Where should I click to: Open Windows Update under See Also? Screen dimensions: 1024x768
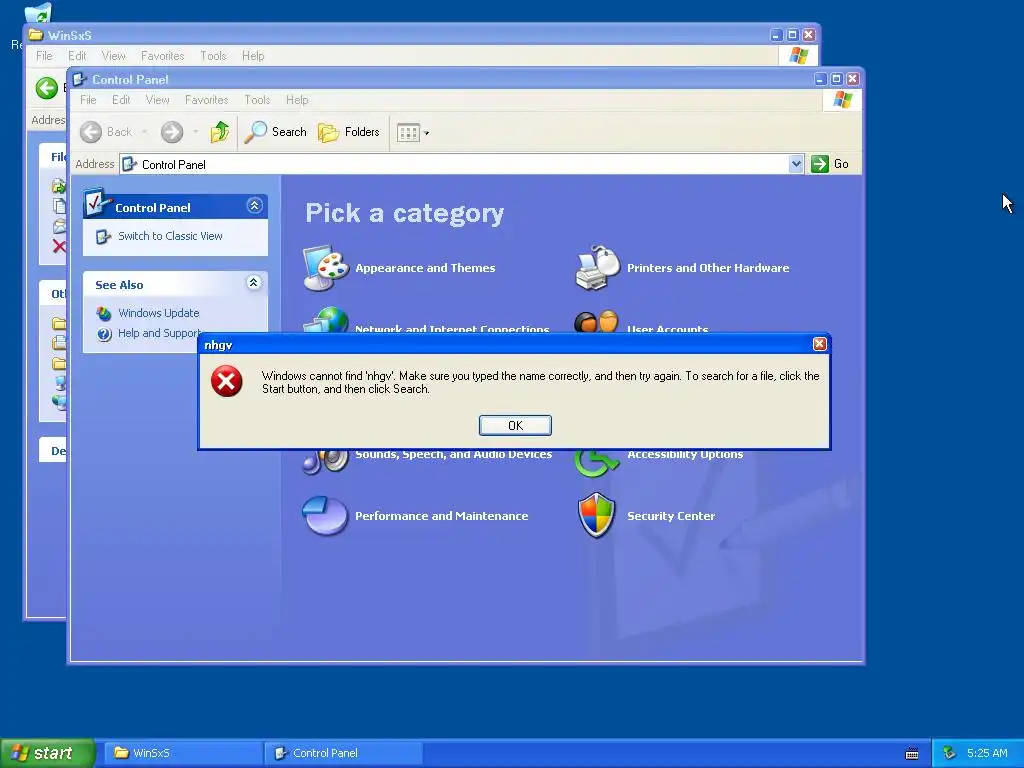point(159,313)
